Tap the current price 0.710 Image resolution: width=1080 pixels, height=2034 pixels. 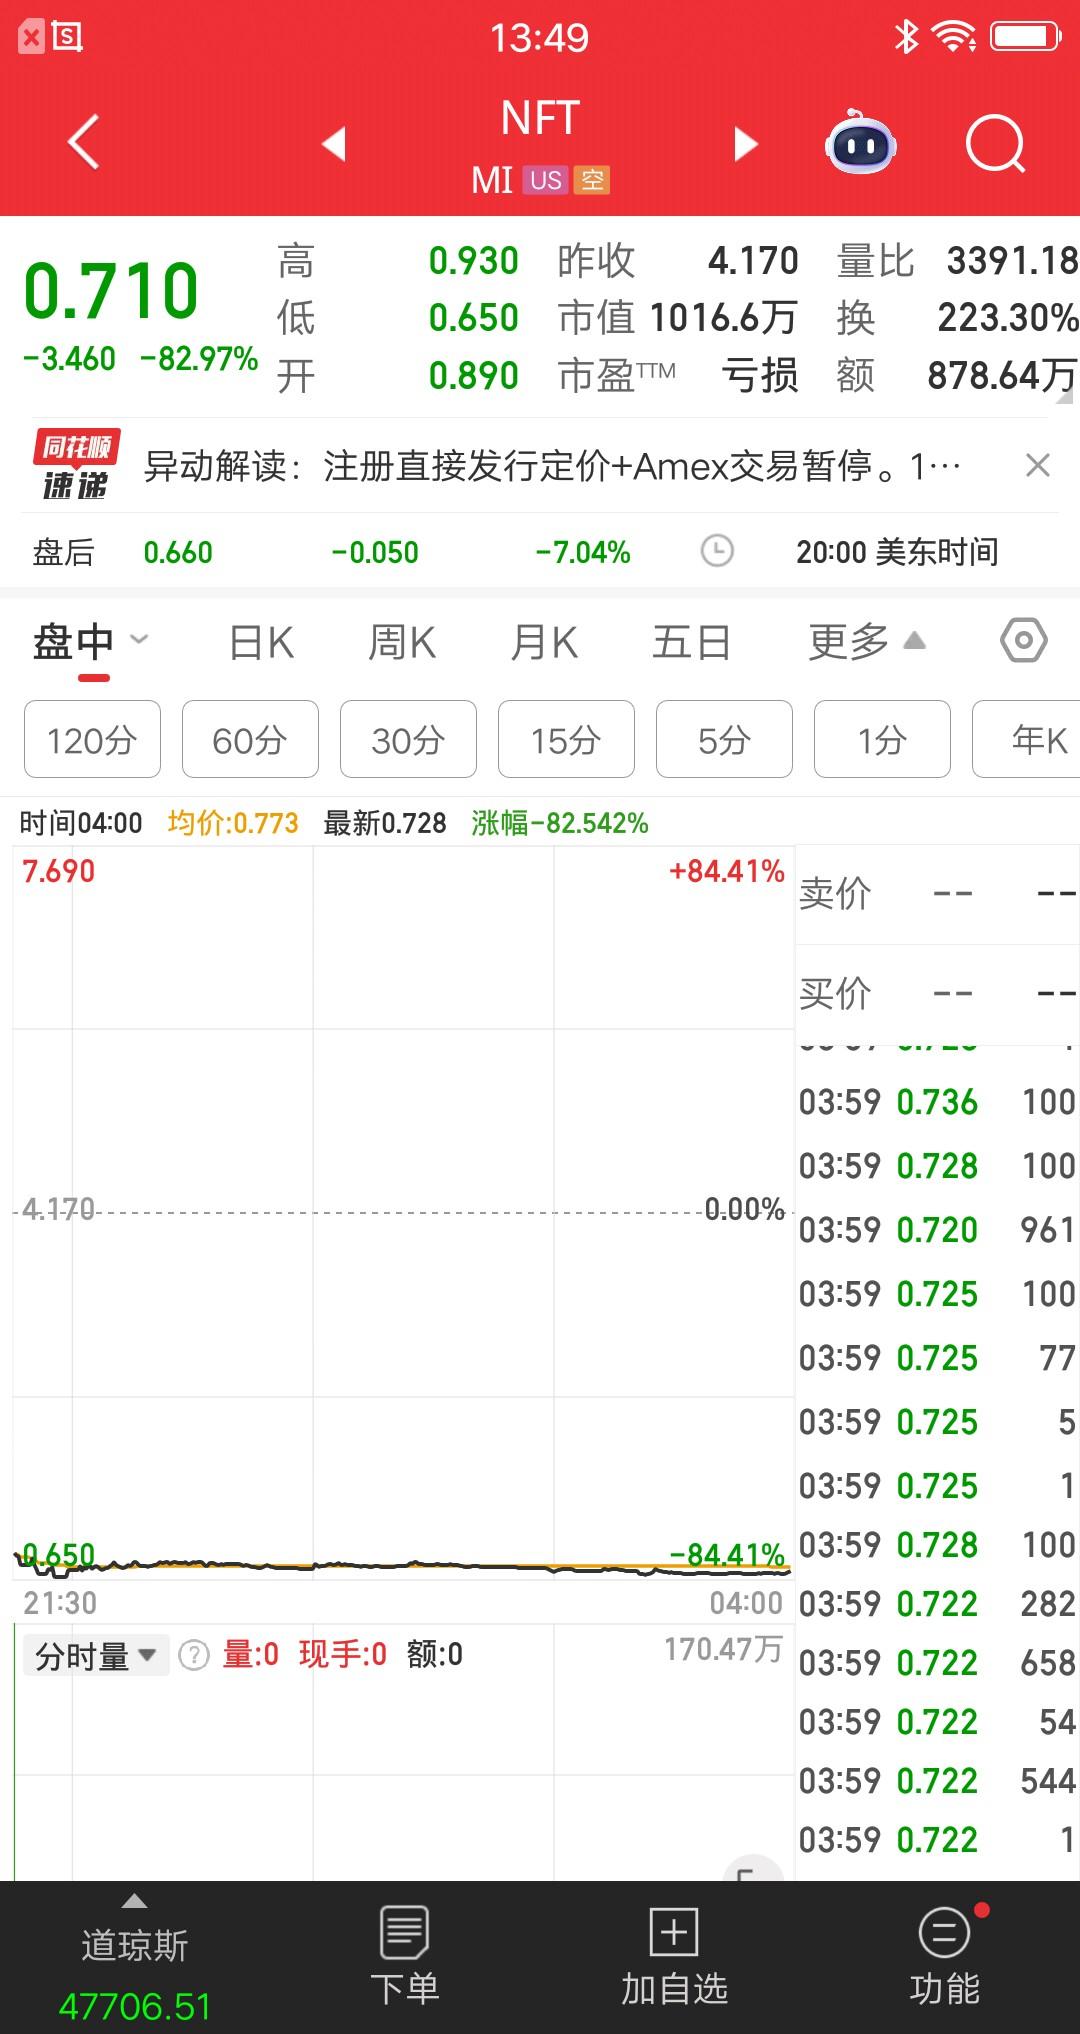pyautogui.click(x=111, y=291)
